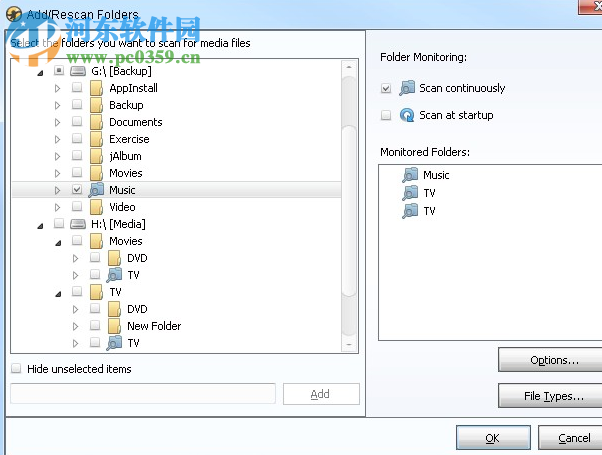Click the monitored Music folder icon in tree

pos(96,190)
